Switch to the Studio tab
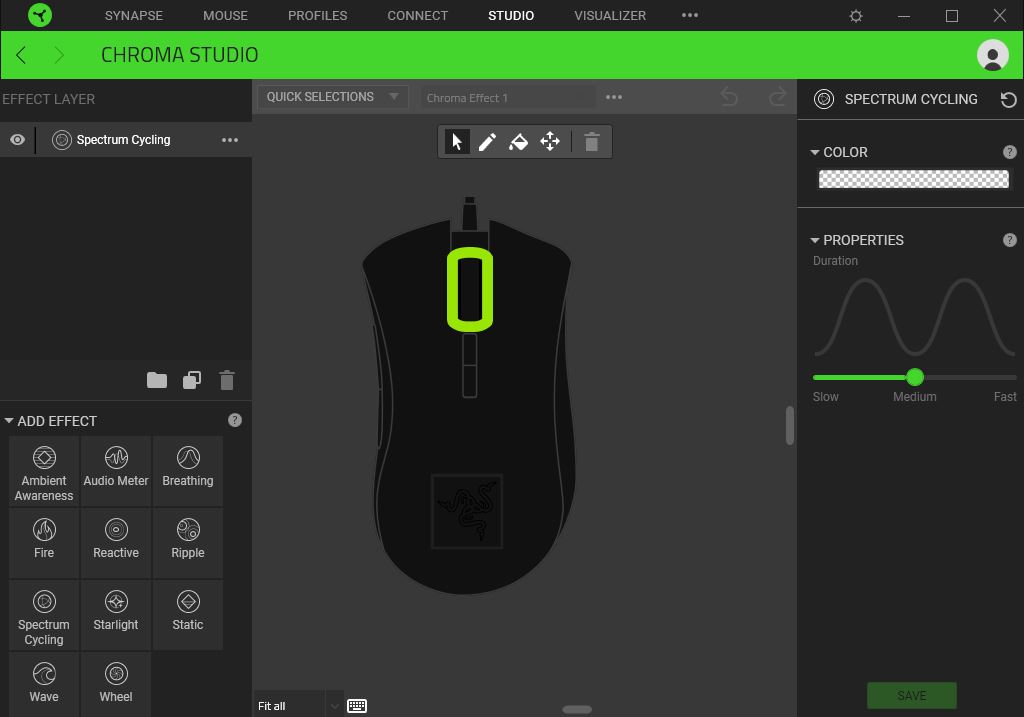This screenshot has width=1024, height=717. [511, 16]
